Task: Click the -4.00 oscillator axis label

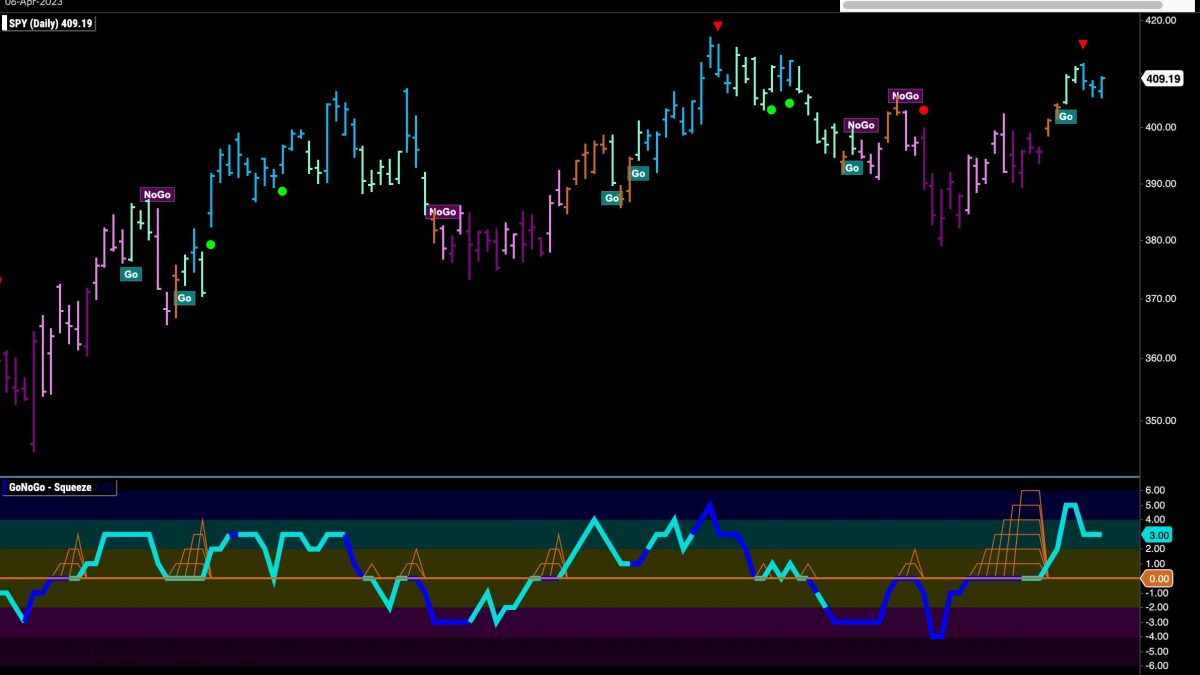Action: (x=1155, y=636)
